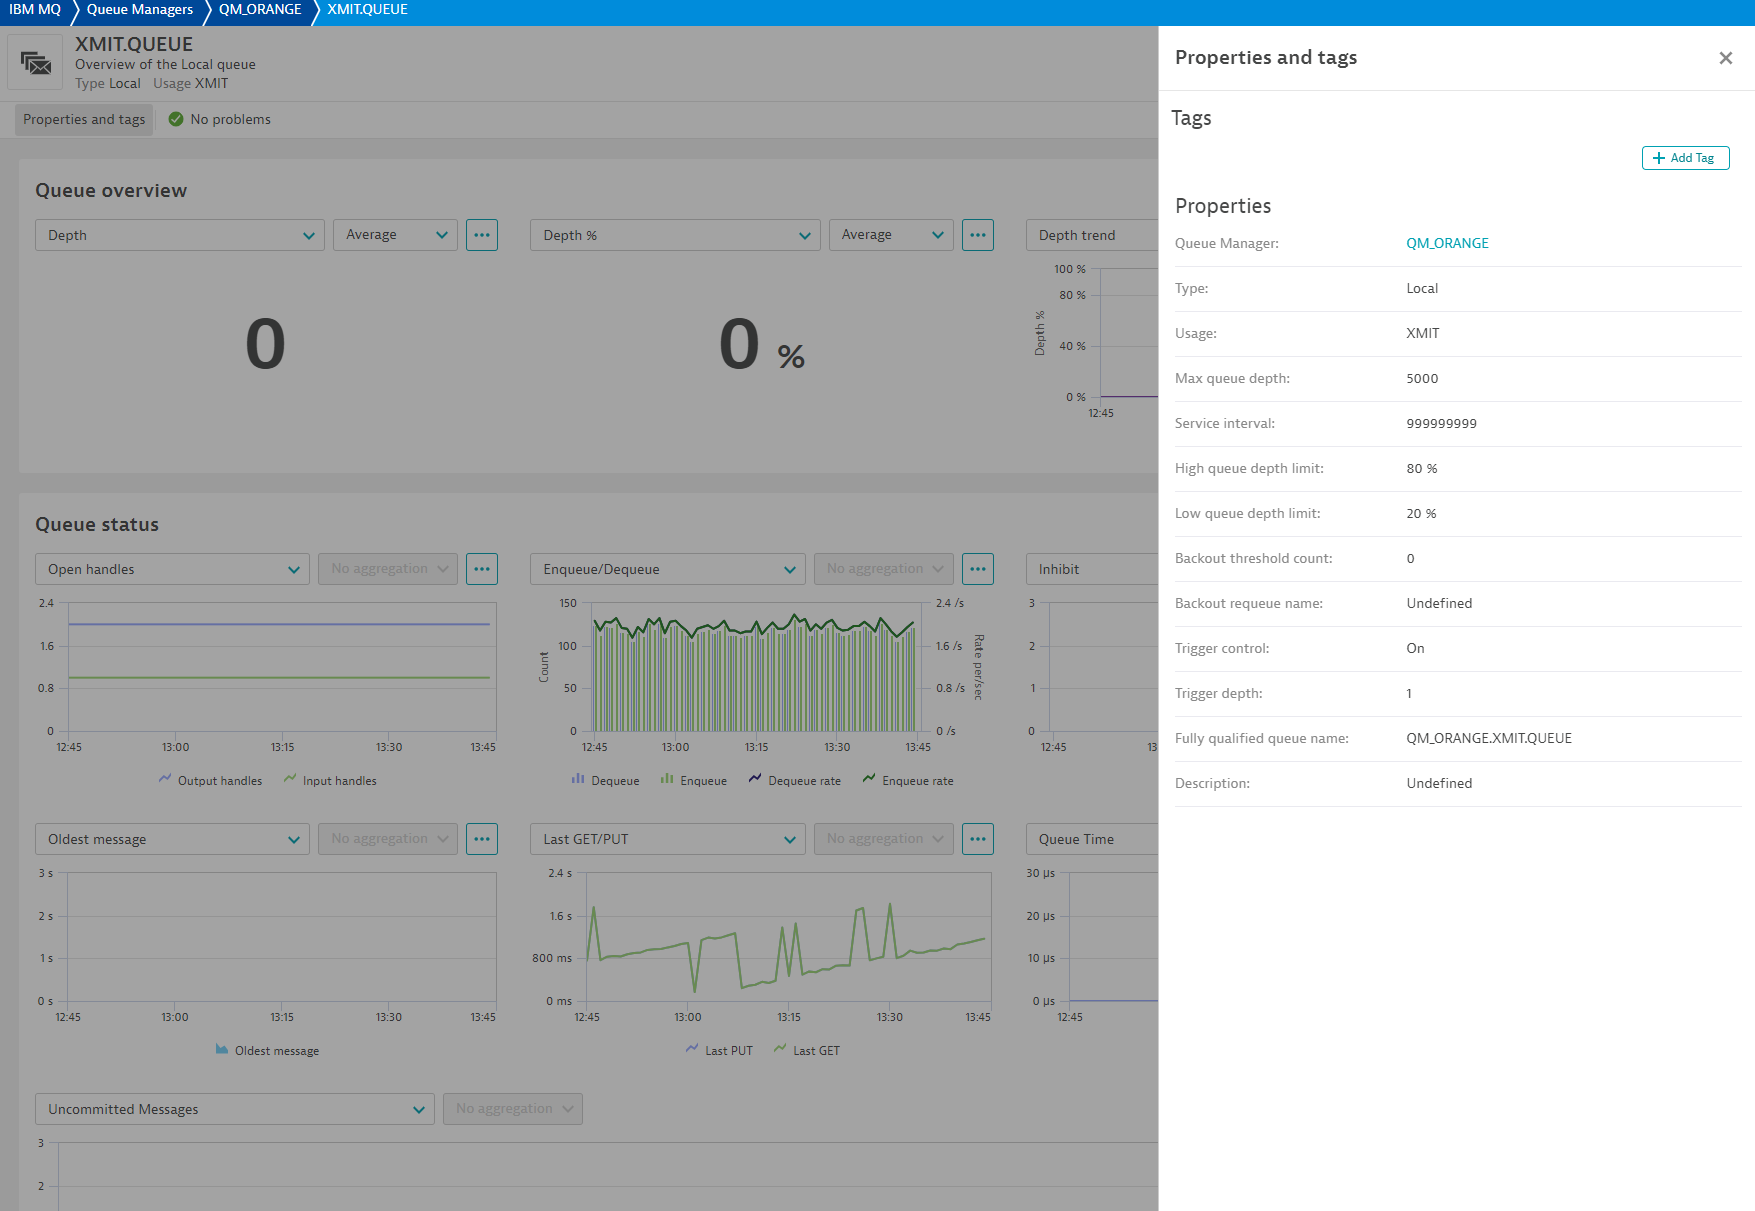Open more options for Depth tile
Screen dimensions: 1755x1211
tap(482, 235)
